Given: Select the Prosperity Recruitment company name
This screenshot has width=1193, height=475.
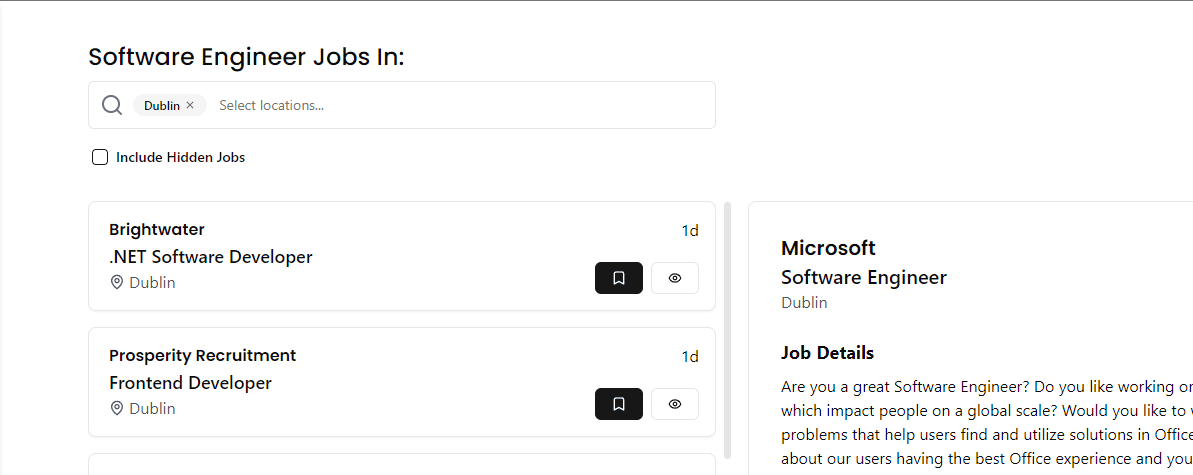Looking at the screenshot, I should pyautogui.click(x=202, y=356).
